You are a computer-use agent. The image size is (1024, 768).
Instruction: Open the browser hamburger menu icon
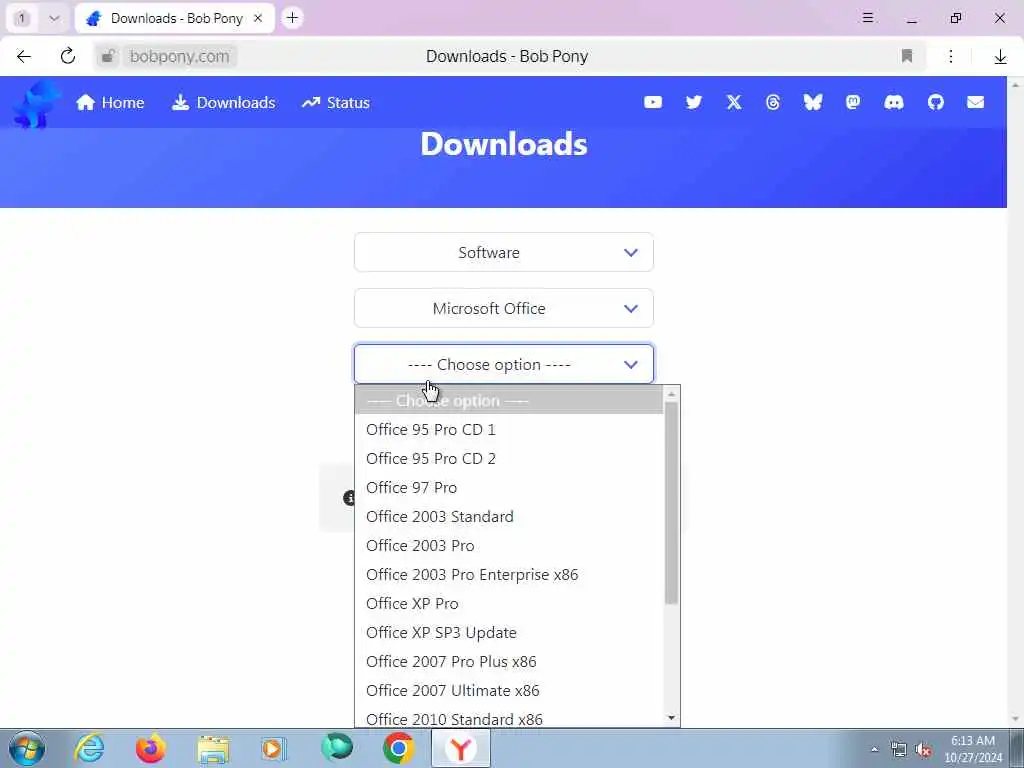[867, 18]
